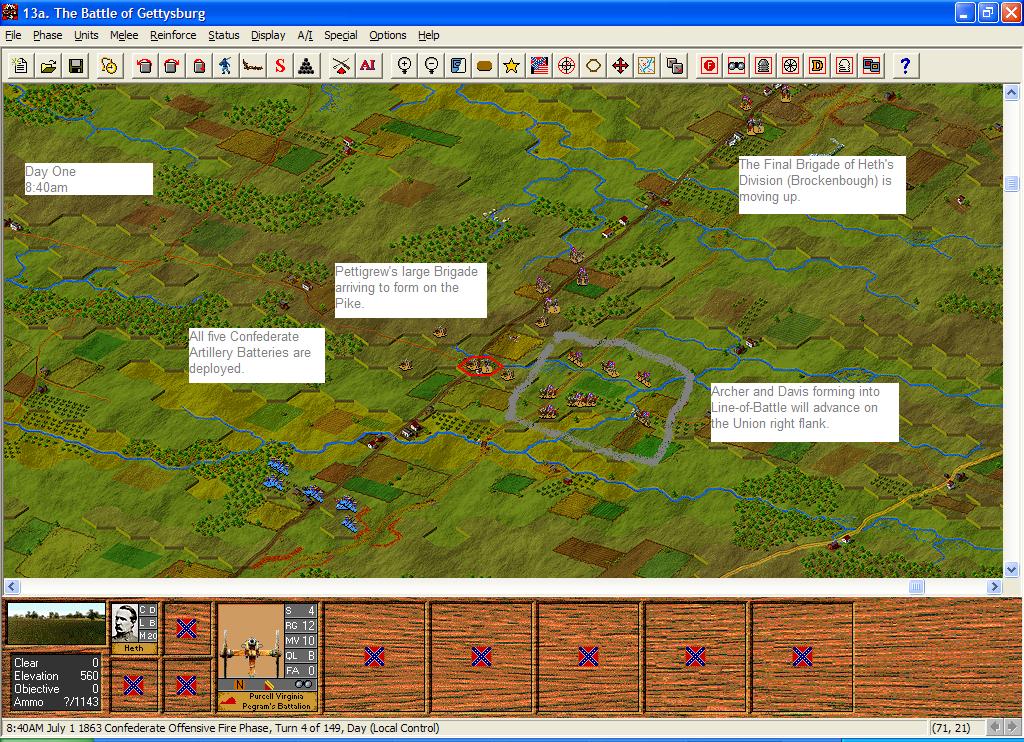1024x742 pixels.
Task: Click the map scroll-down arrow
Action: [1011, 570]
